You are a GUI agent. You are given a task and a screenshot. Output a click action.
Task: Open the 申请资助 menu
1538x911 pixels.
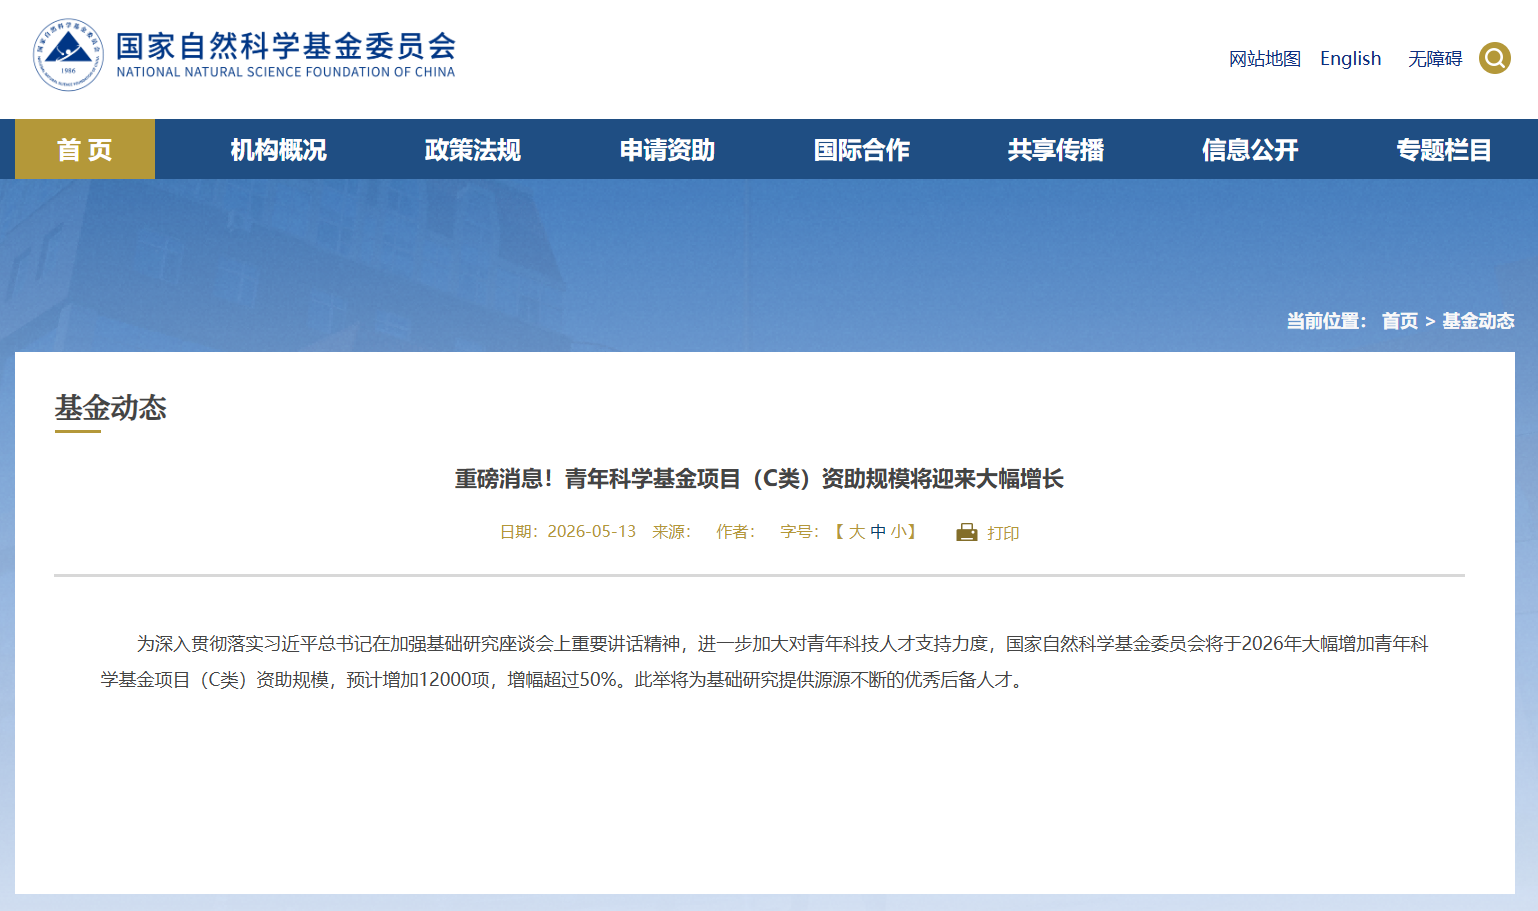[667, 149]
